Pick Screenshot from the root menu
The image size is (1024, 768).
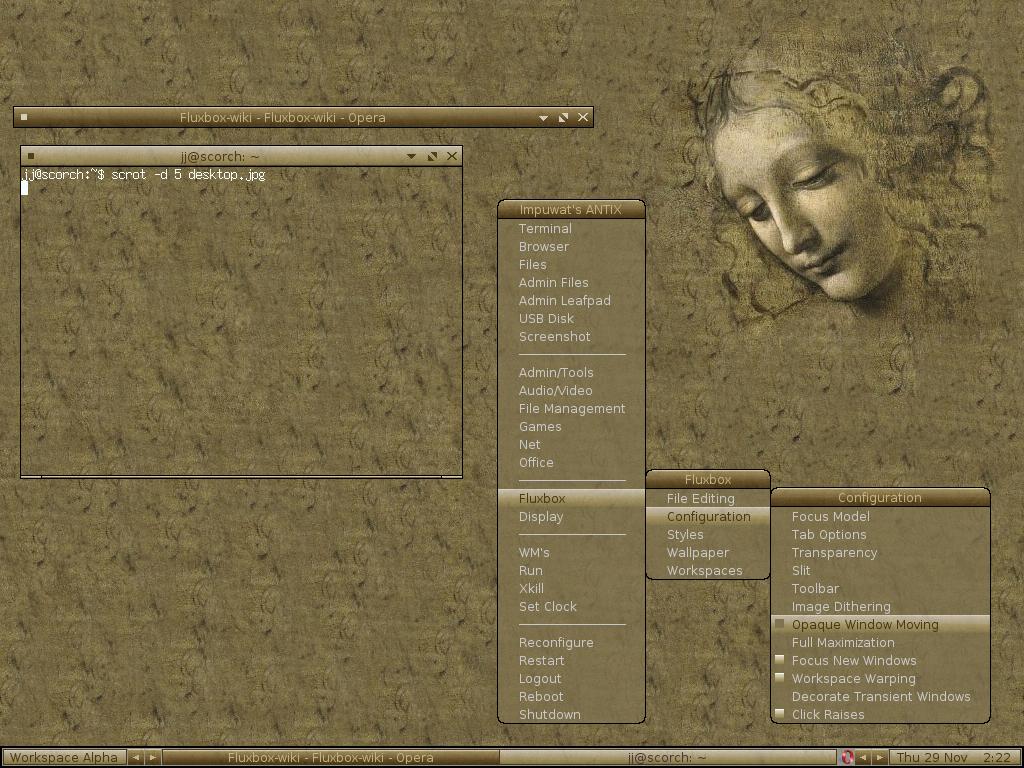coord(571,336)
